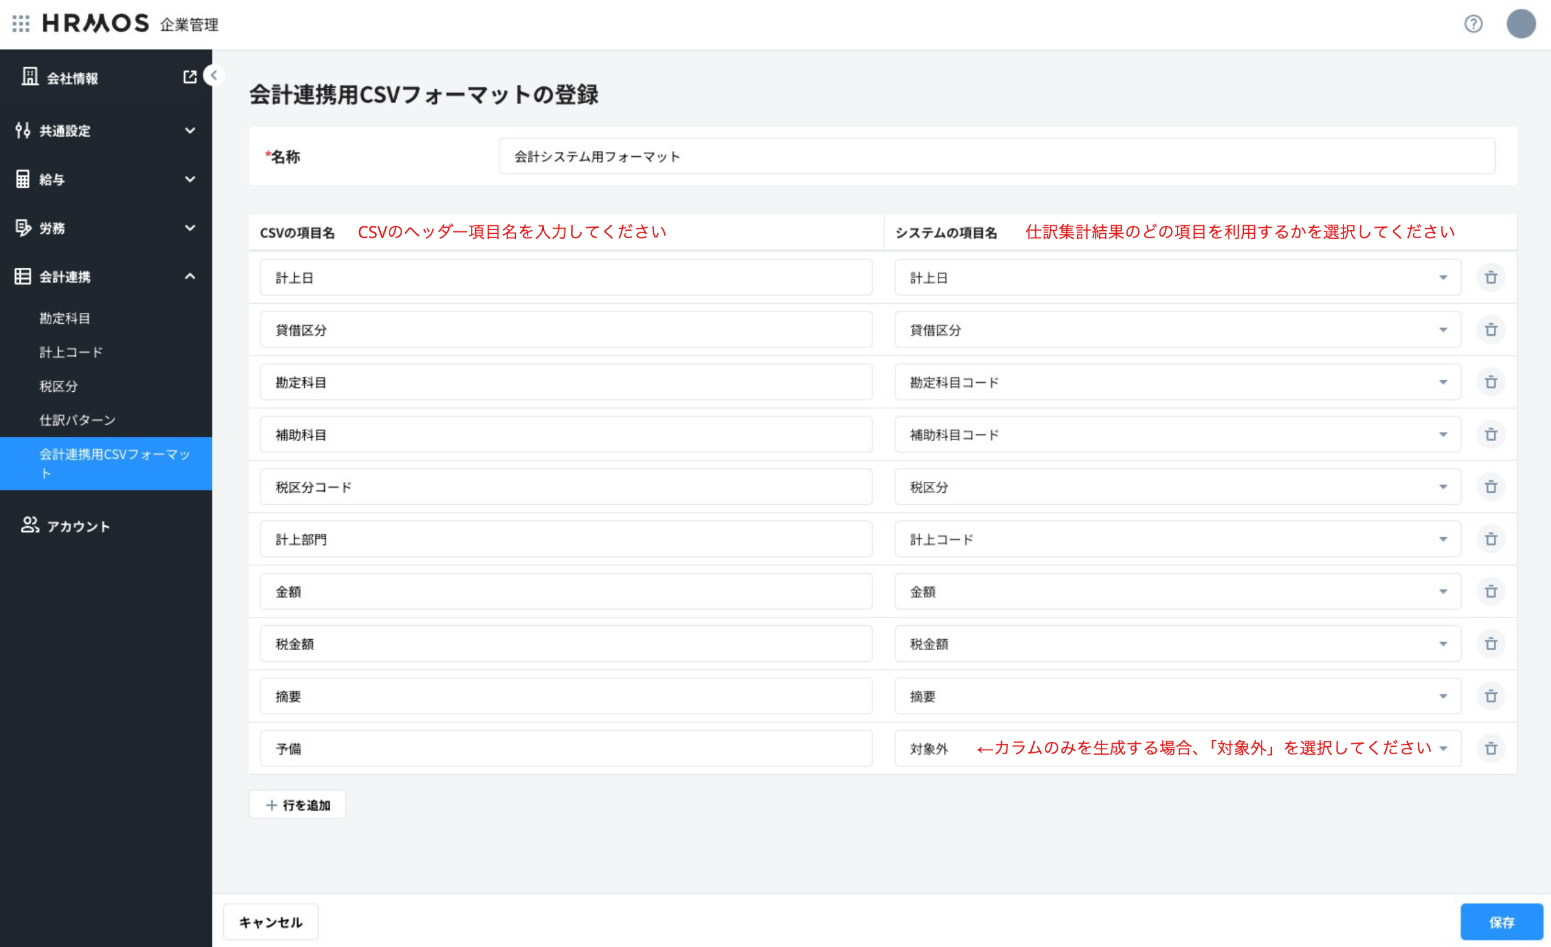1551x947 pixels.
Task: Click the 保存 button
Action: click(x=1501, y=922)
